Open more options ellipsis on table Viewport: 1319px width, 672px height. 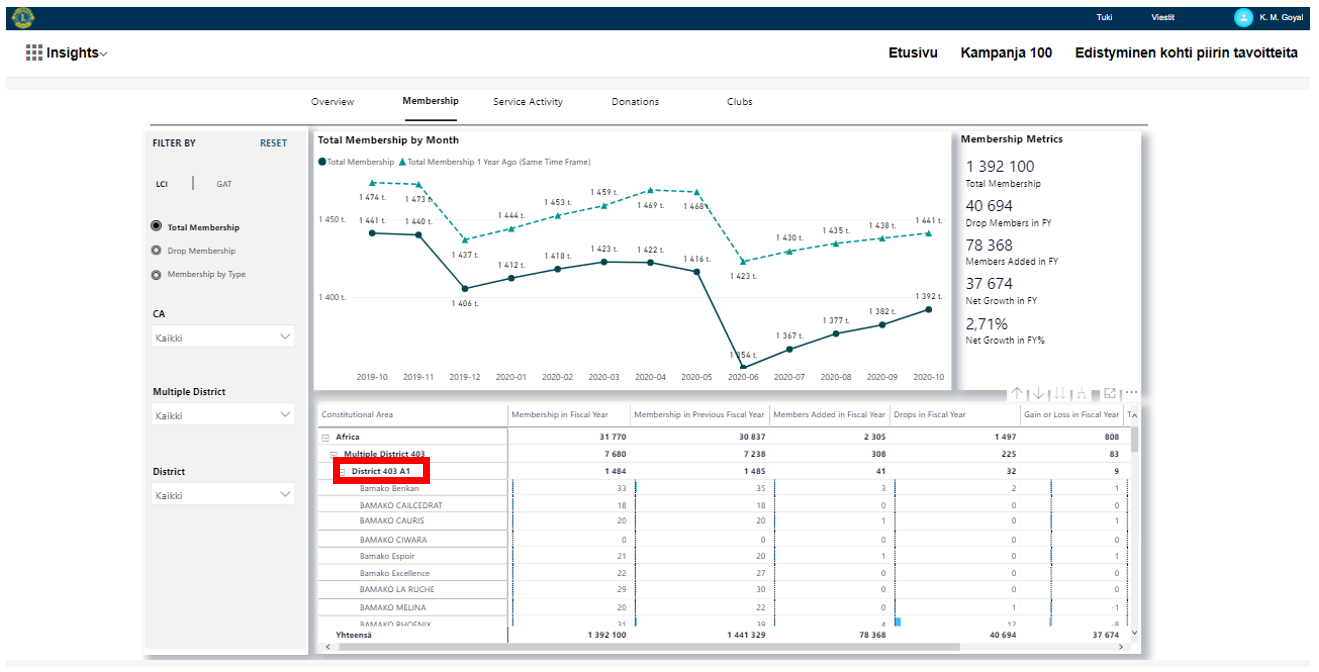pos(1131,393)
